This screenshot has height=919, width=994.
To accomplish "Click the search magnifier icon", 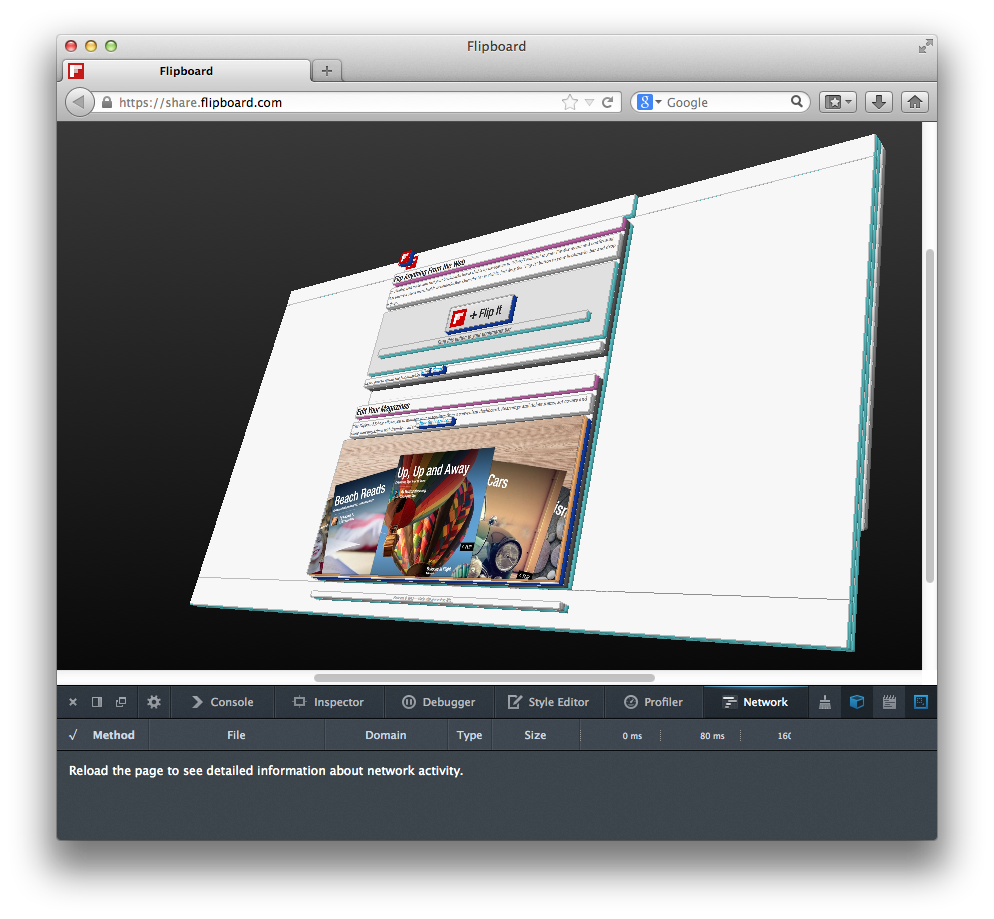I will 797,101.
